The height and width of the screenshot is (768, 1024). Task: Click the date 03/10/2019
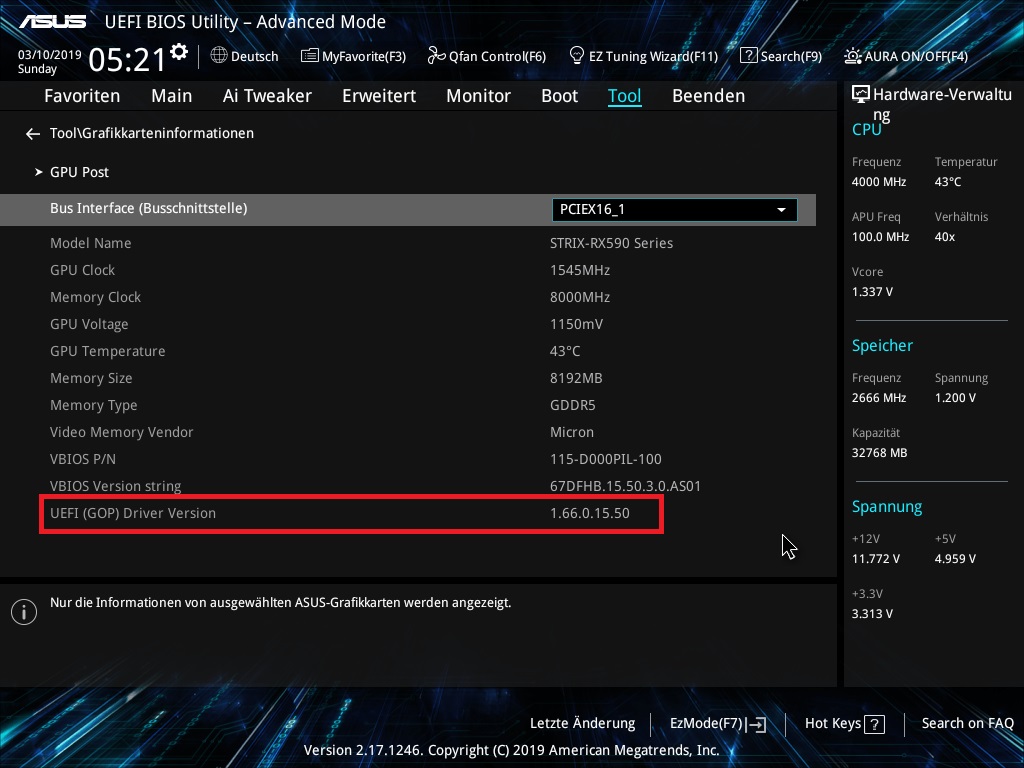pos(50,55)
